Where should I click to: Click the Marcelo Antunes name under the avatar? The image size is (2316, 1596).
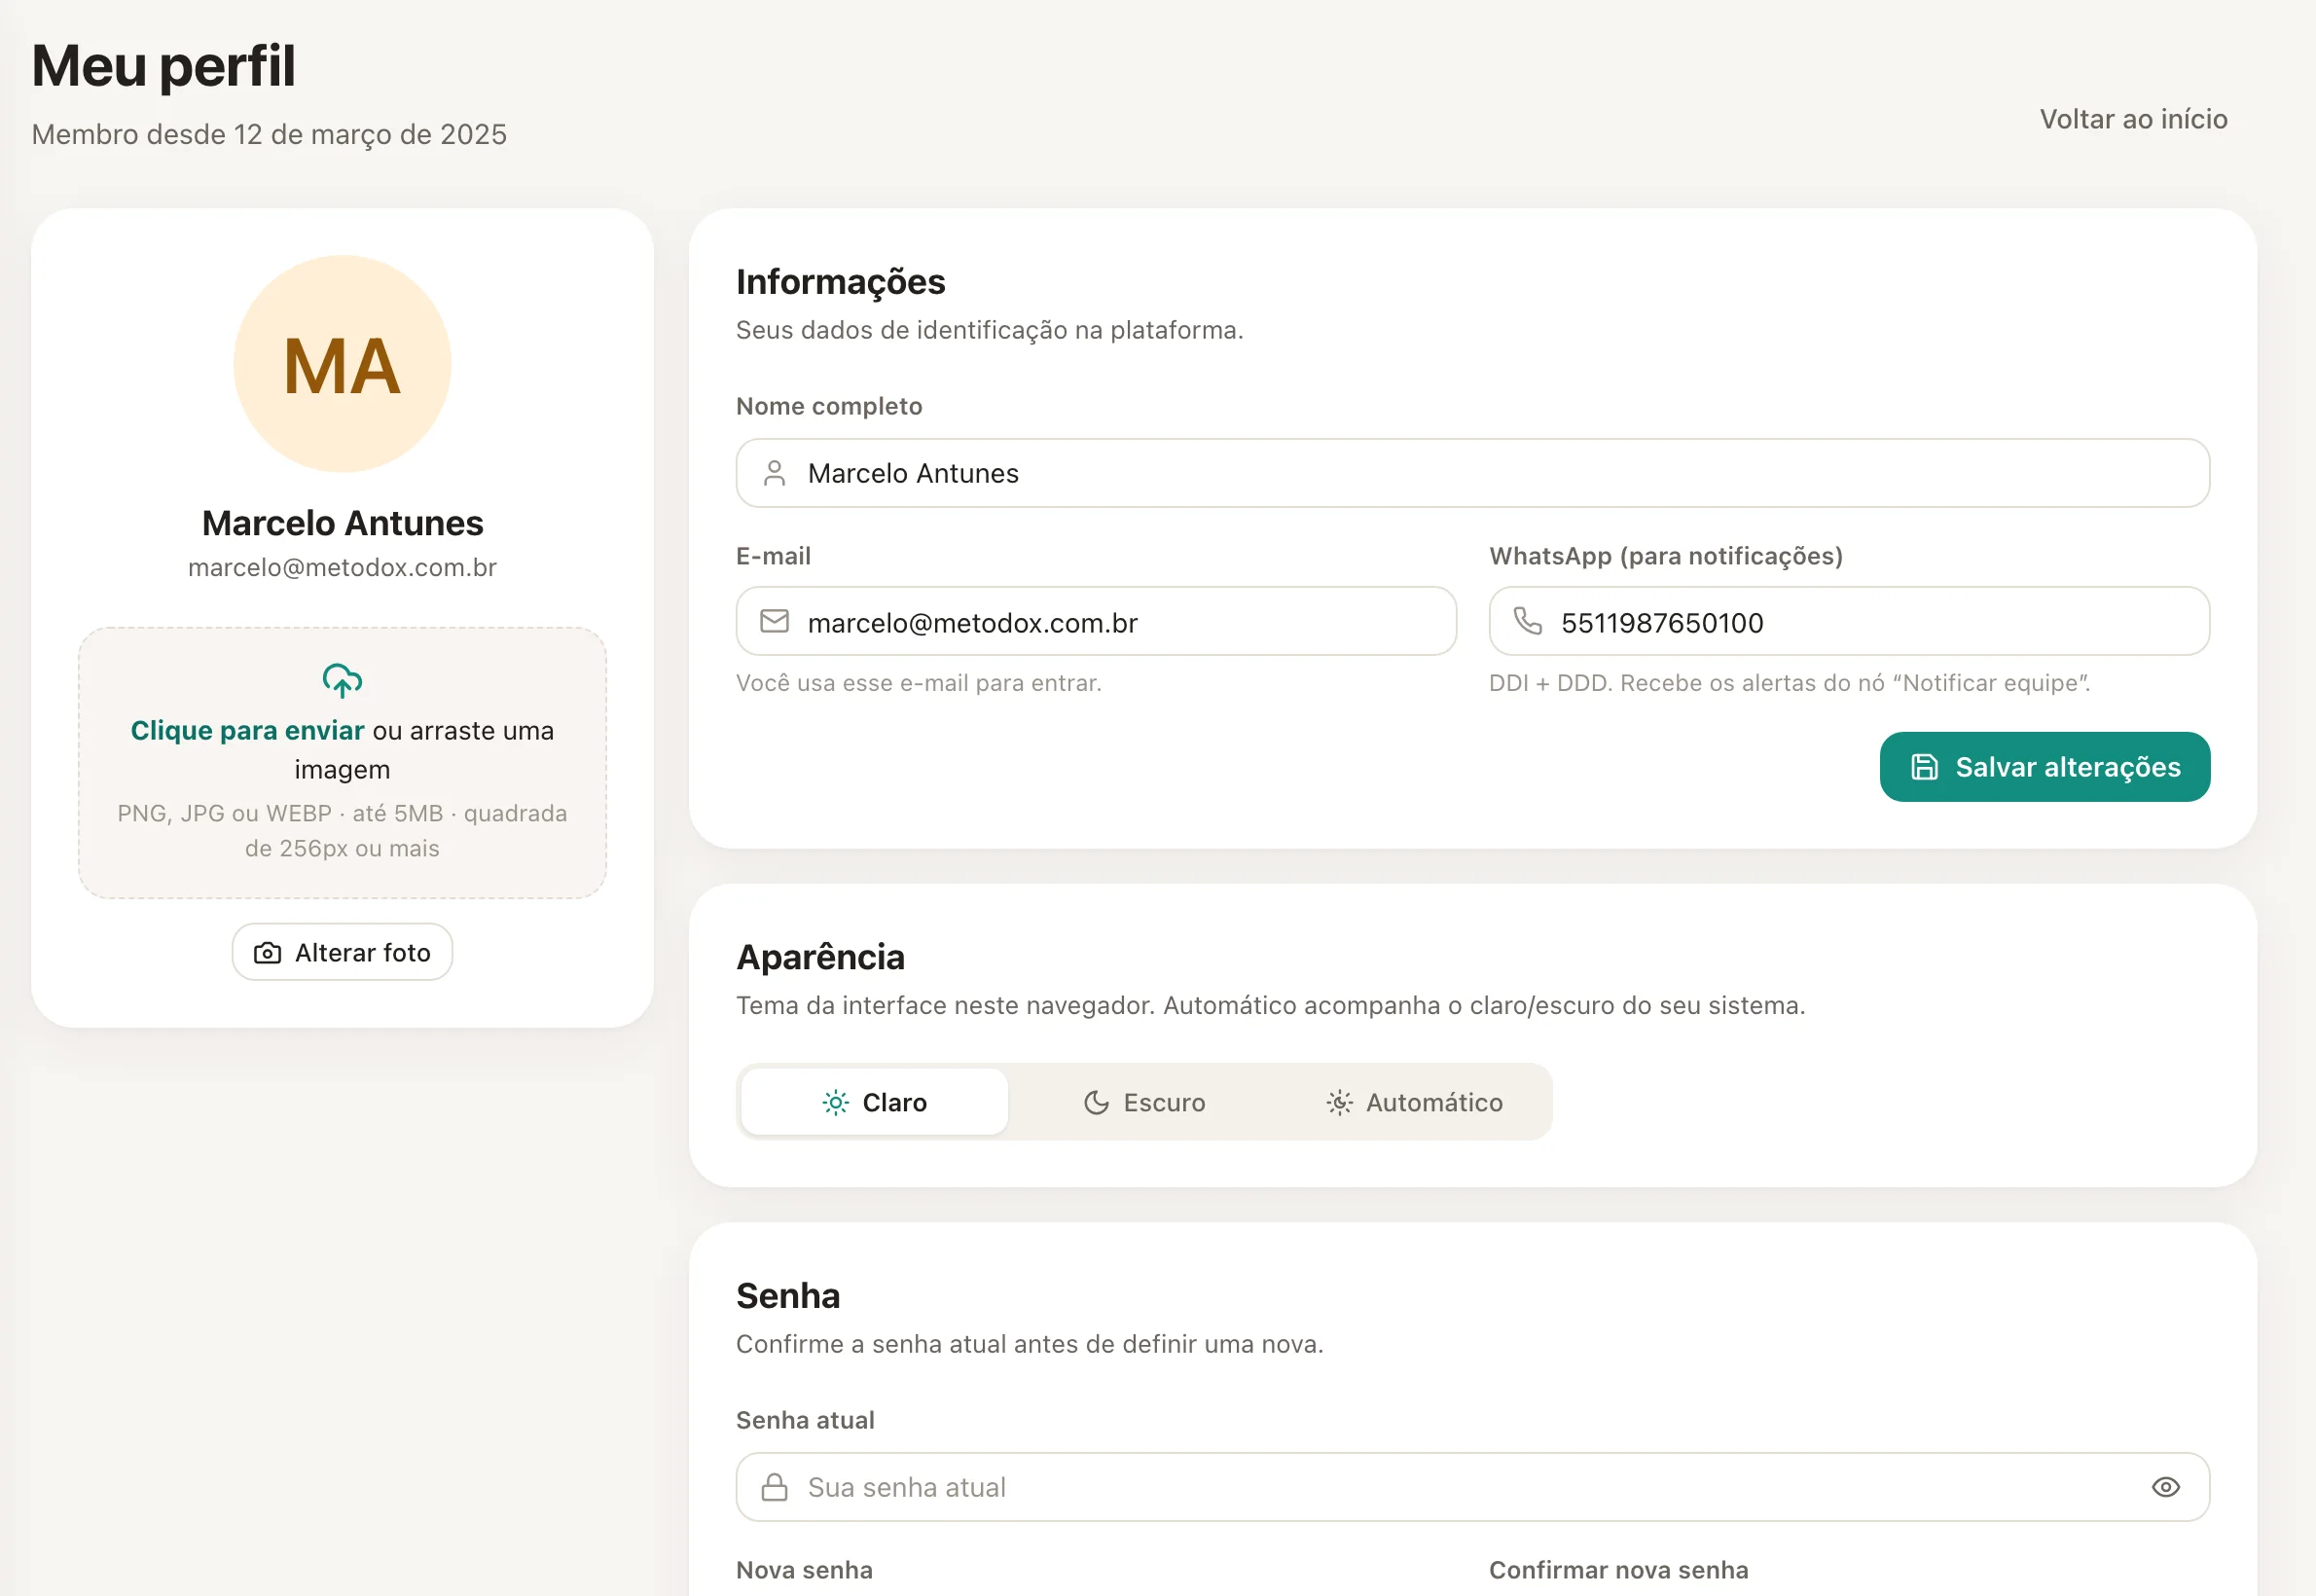coord(342,523)
